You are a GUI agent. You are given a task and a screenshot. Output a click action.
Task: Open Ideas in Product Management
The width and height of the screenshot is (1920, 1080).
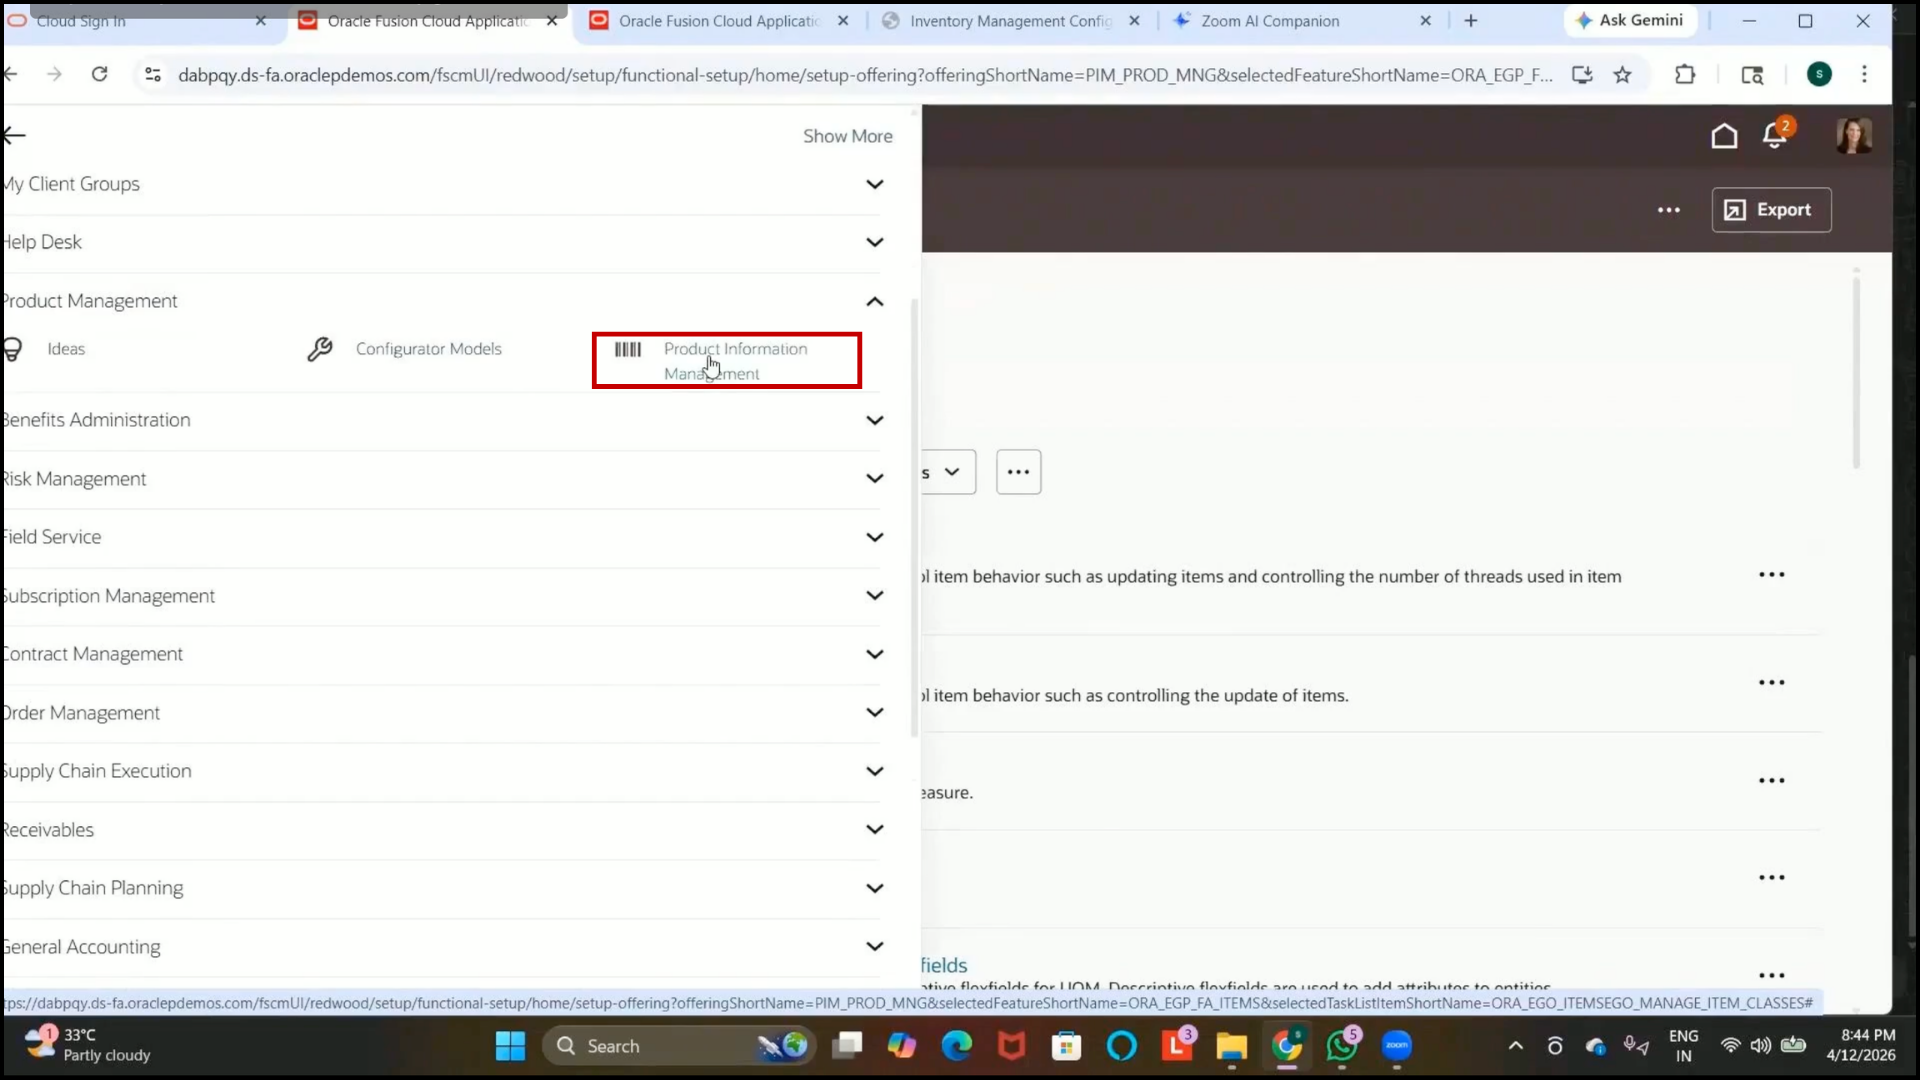click(x=66, y=349)
